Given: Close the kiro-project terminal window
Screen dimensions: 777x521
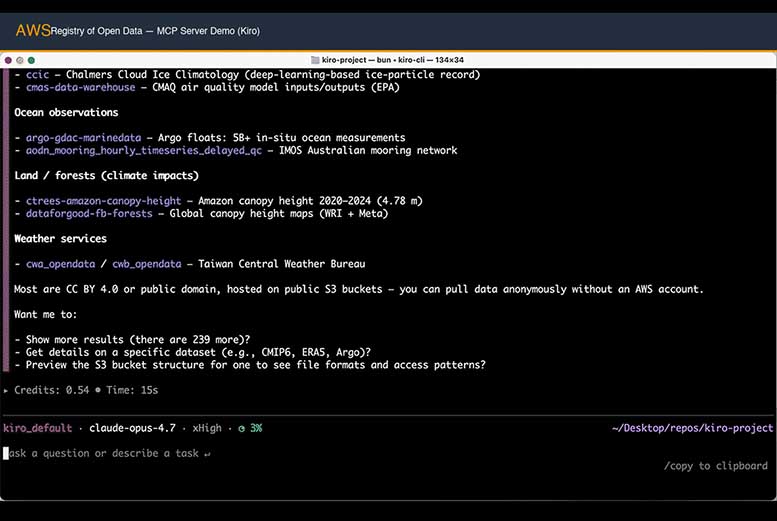Looking at the screenshot, I should click(8, 60).
